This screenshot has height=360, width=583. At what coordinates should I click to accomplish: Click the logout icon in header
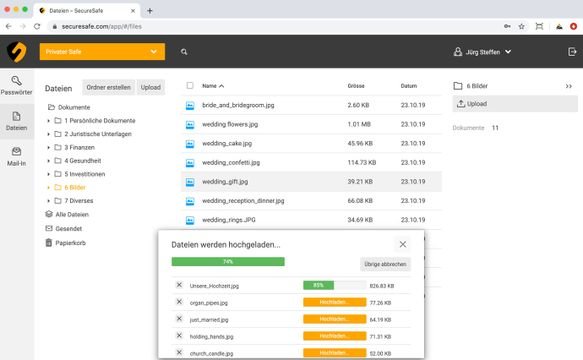click(572, 52)
